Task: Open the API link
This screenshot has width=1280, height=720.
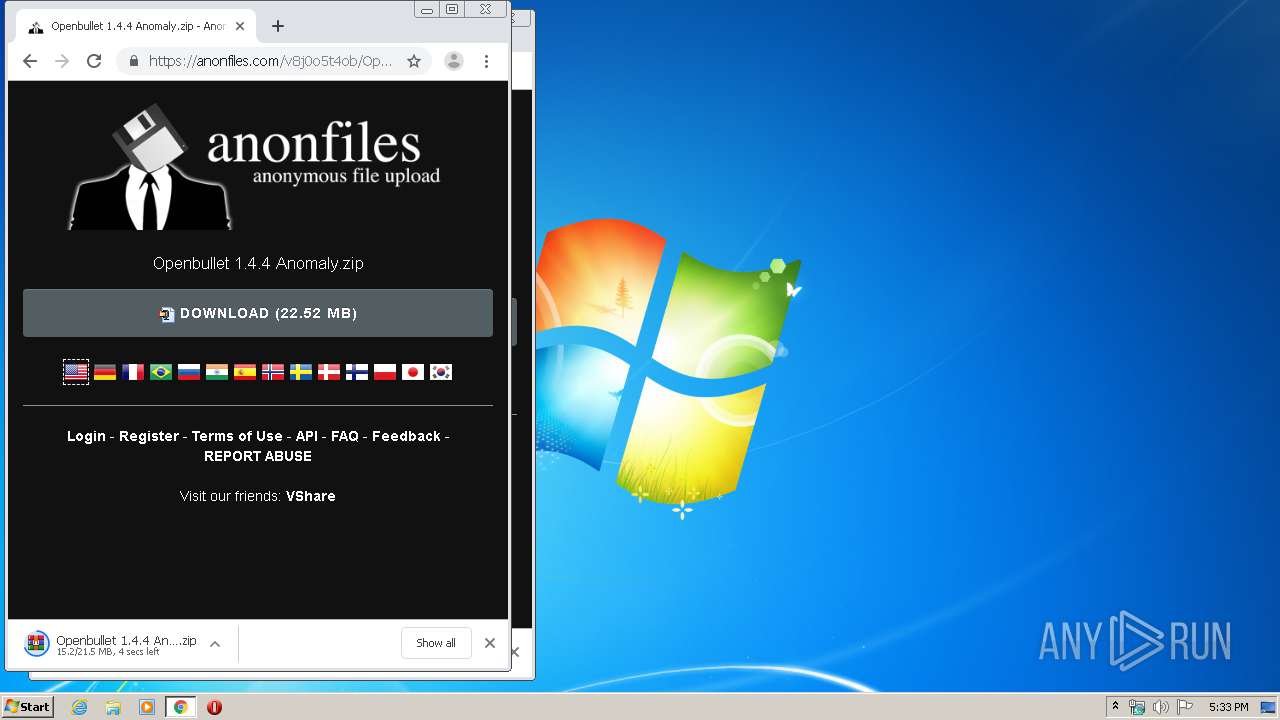Action: tap(307, 437)
